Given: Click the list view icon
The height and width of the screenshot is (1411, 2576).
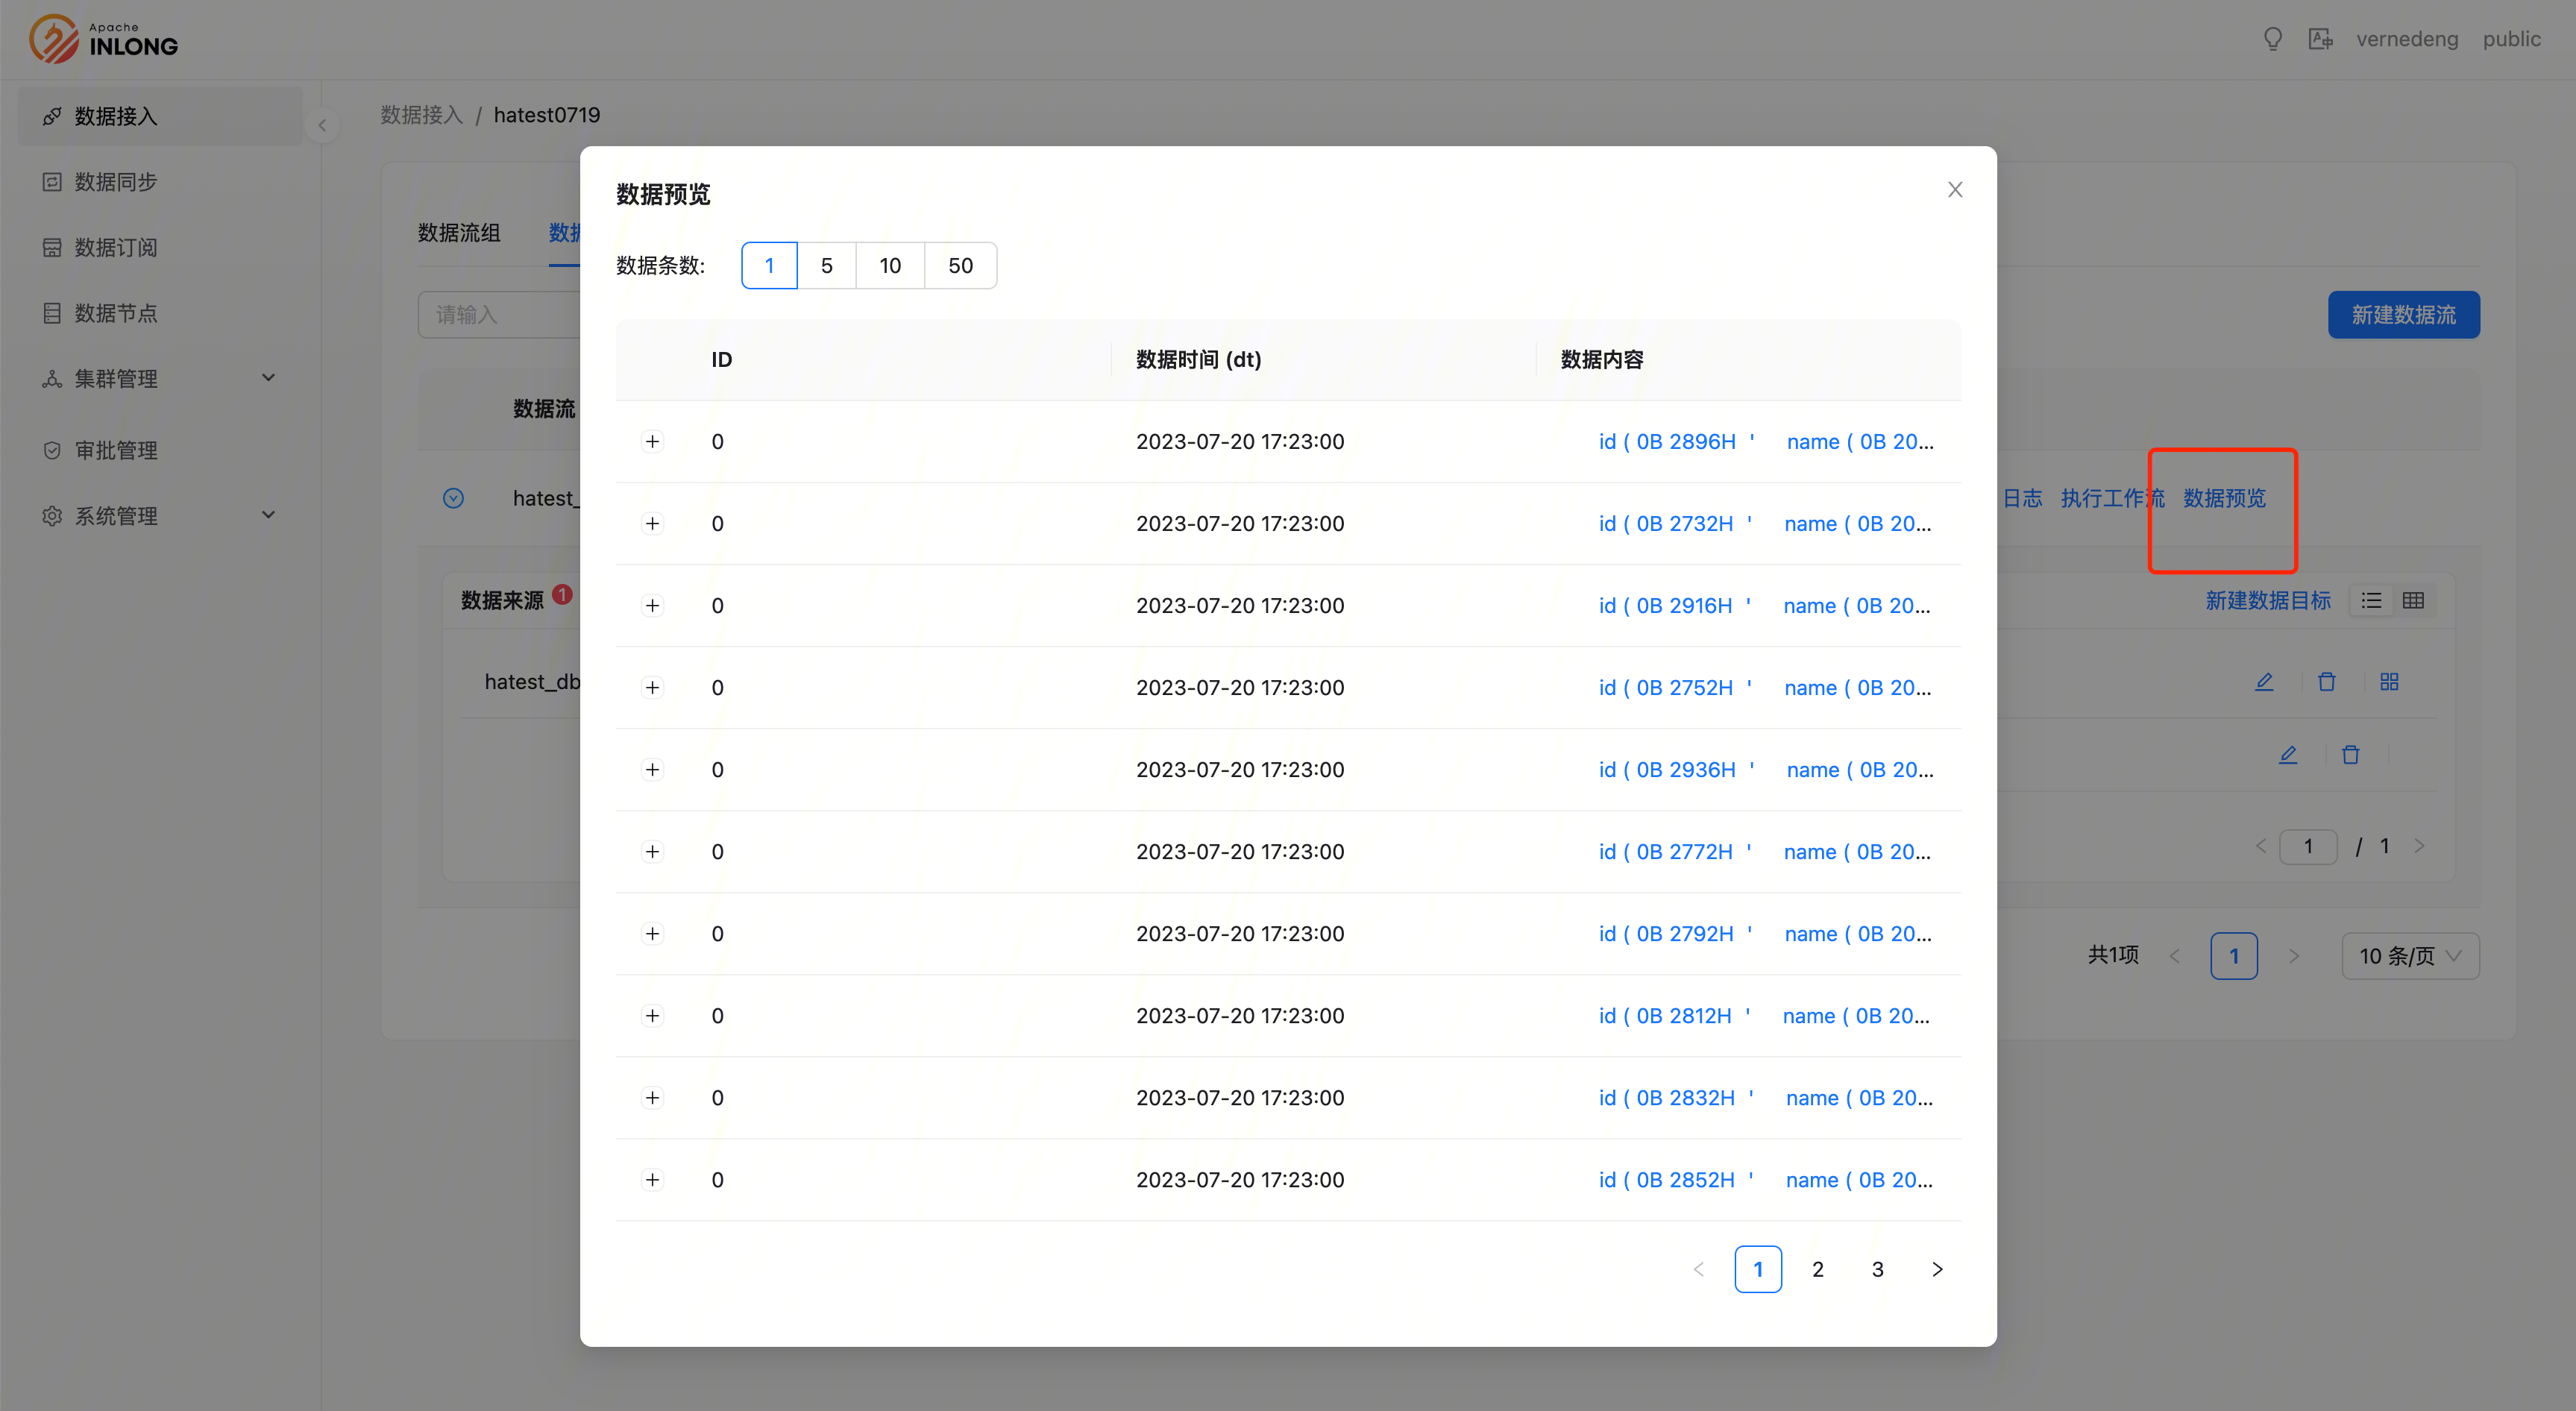Looking at the screenshot, I should pos(2371,600).
